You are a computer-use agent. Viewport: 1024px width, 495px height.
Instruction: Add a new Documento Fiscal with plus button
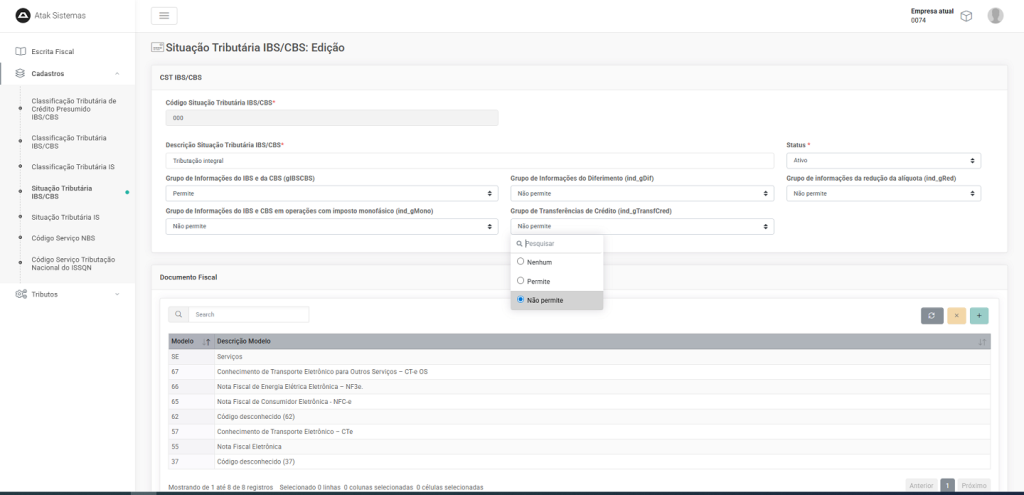[x=979, y=315]
